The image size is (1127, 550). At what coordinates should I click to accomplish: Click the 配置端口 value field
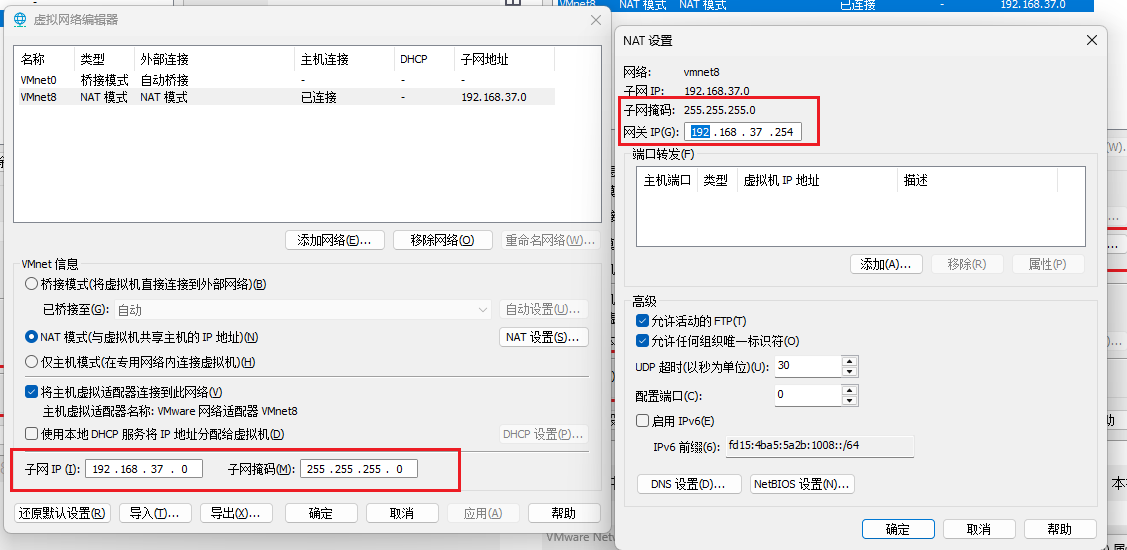pos(808,395)
